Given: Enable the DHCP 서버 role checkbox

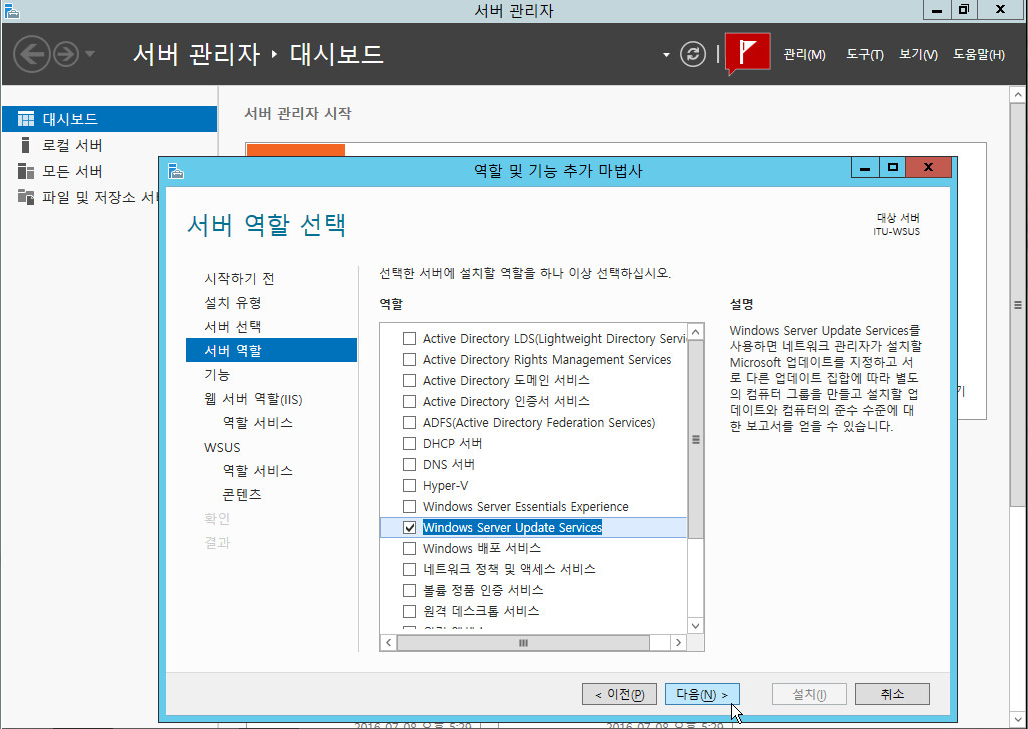Looking at the screenshot, I should (409, 443).
